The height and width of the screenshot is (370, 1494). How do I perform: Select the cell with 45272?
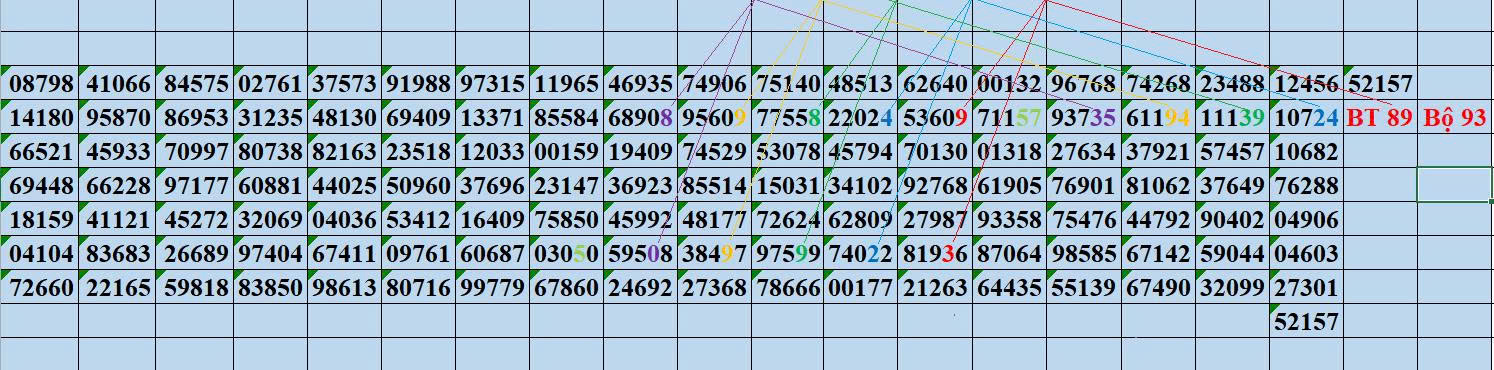pos(196,220)
